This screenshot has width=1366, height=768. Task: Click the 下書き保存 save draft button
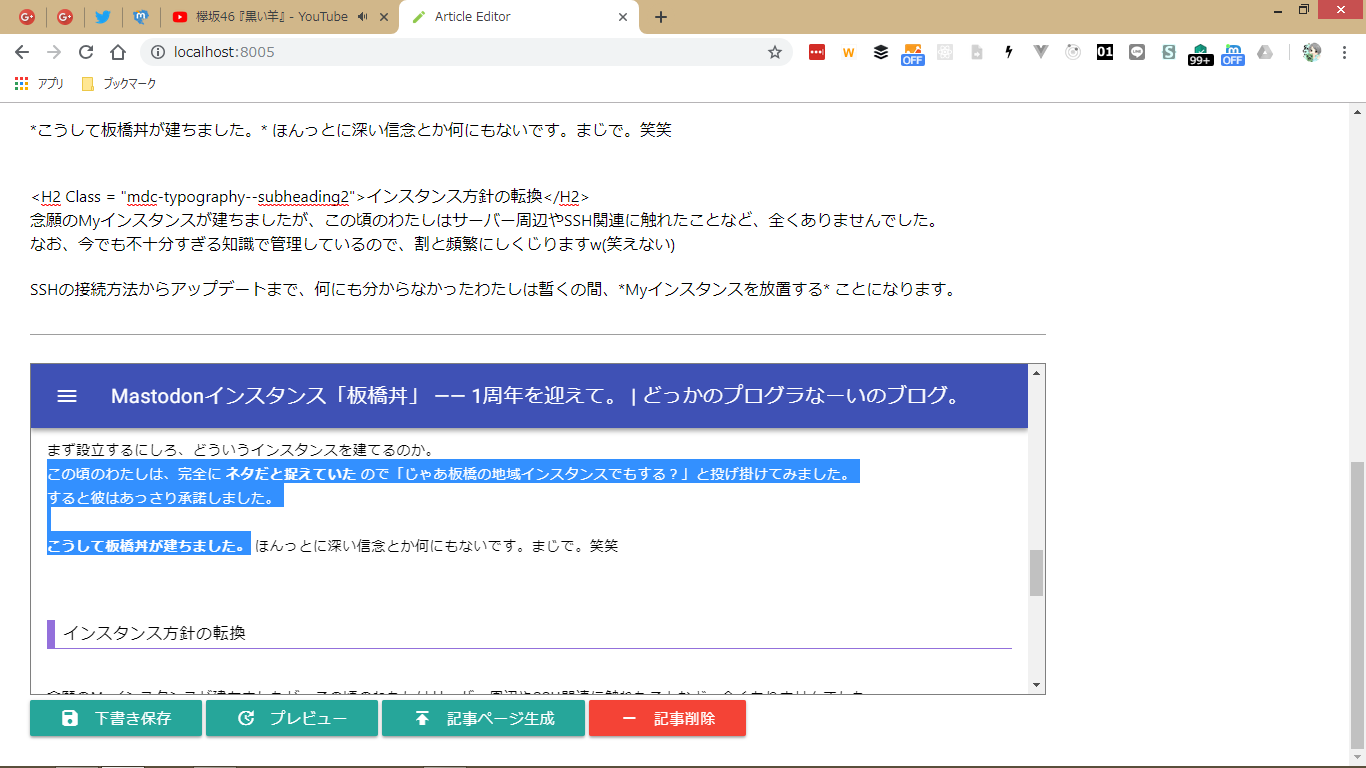click(116, 718)
